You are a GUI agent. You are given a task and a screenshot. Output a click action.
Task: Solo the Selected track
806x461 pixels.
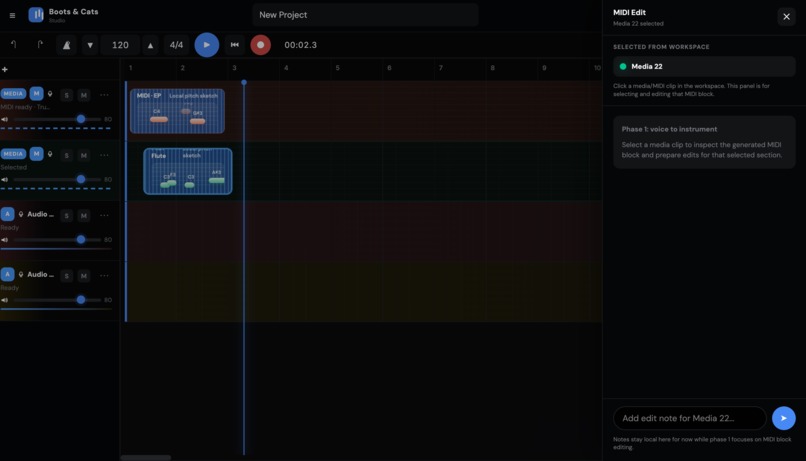(66, 155)
